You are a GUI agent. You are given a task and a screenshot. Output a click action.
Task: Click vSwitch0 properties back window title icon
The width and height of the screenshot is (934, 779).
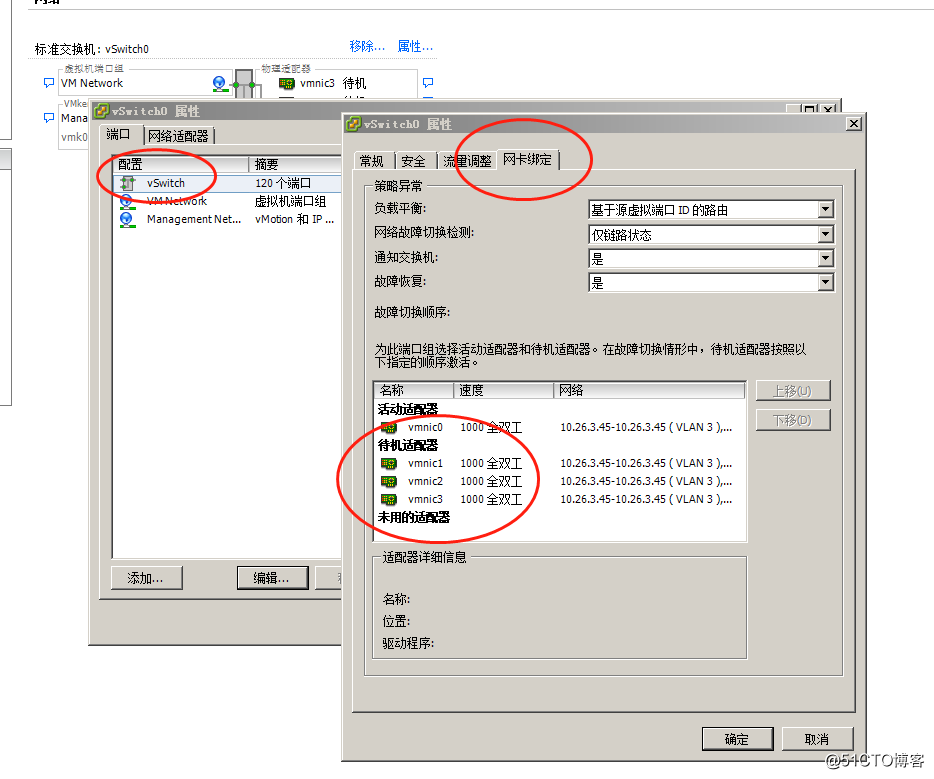coord(101,111)
